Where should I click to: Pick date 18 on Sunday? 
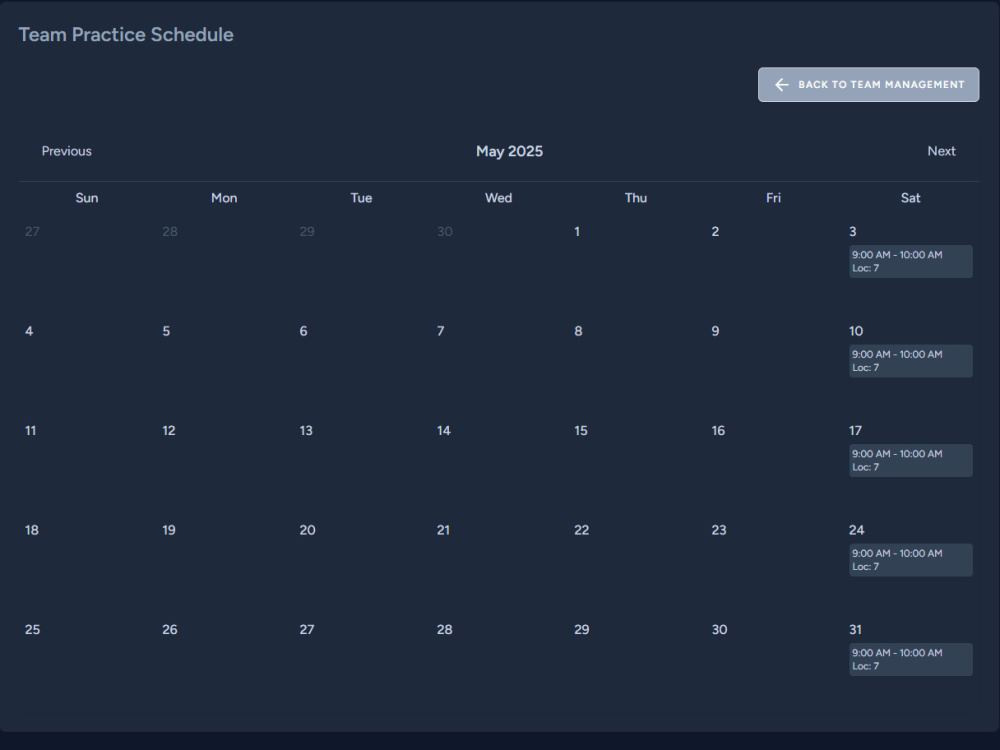click(32, 530)
